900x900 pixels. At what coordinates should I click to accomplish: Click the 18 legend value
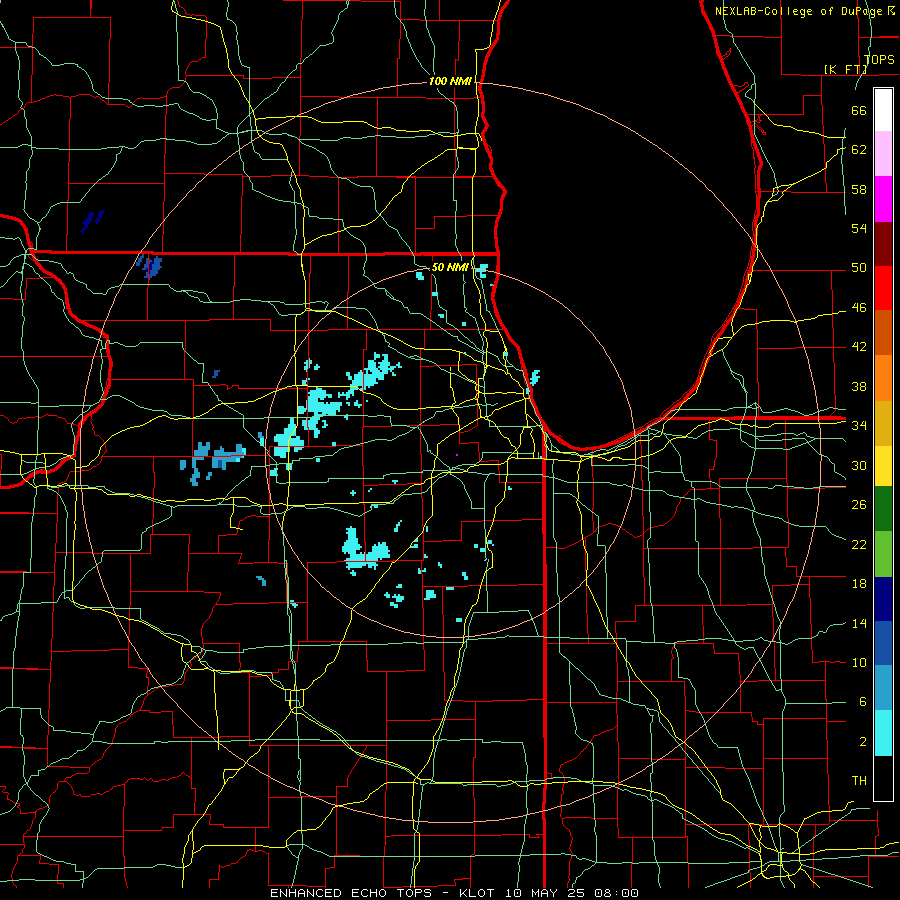[859, 584]
